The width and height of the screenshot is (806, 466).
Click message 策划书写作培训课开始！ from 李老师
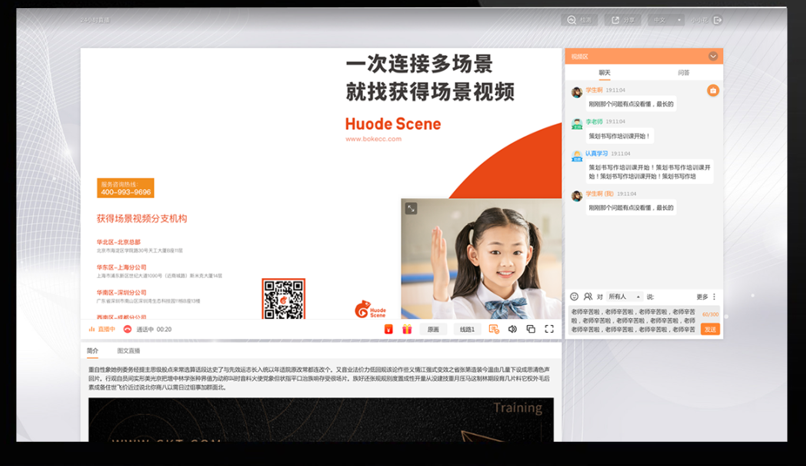[619, 136]
